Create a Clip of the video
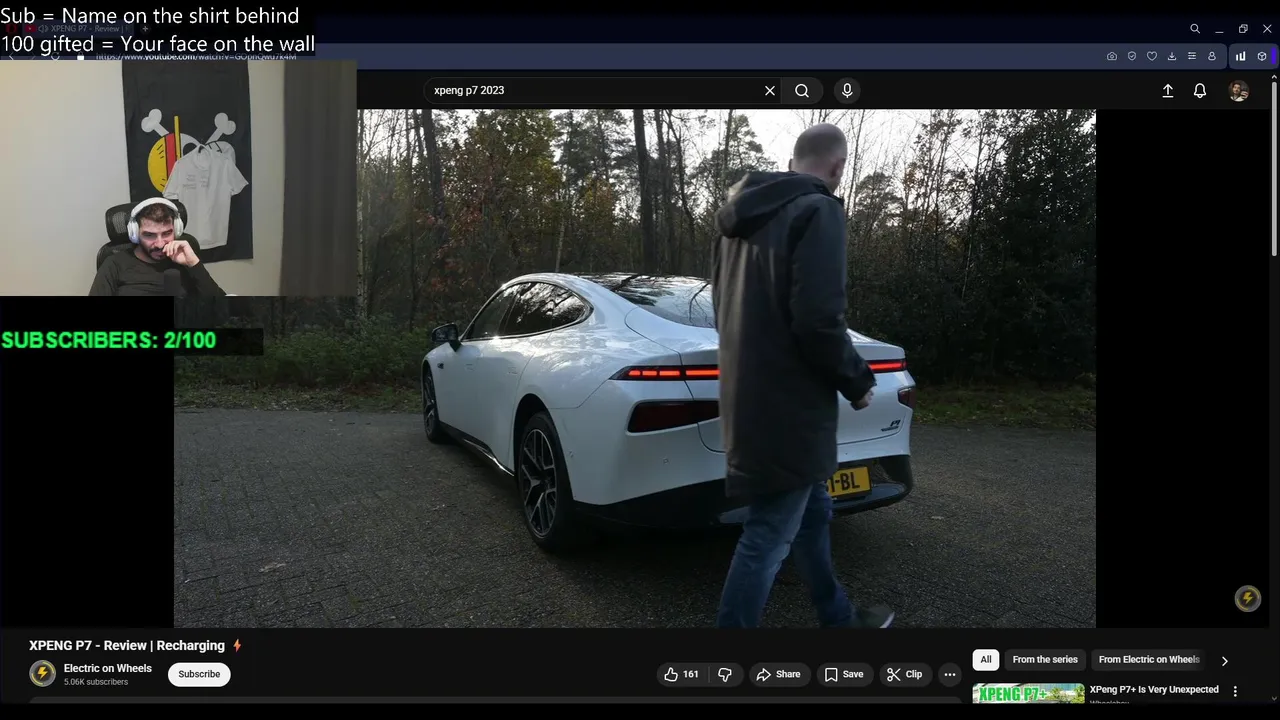This screenshot has width=1280, height=720. tap(905, 674)
